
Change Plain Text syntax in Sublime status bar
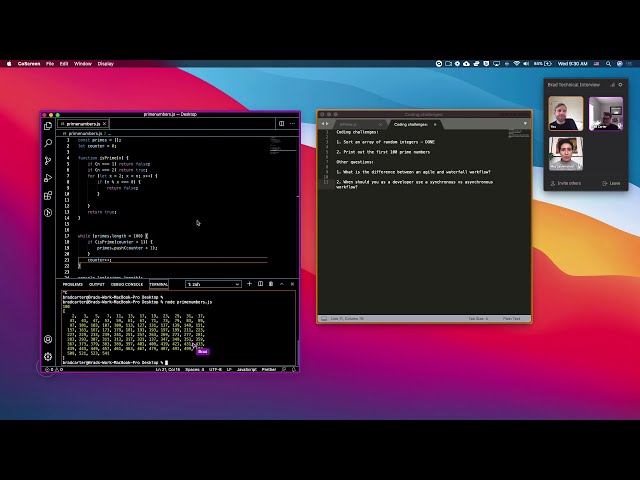[511, 318]
